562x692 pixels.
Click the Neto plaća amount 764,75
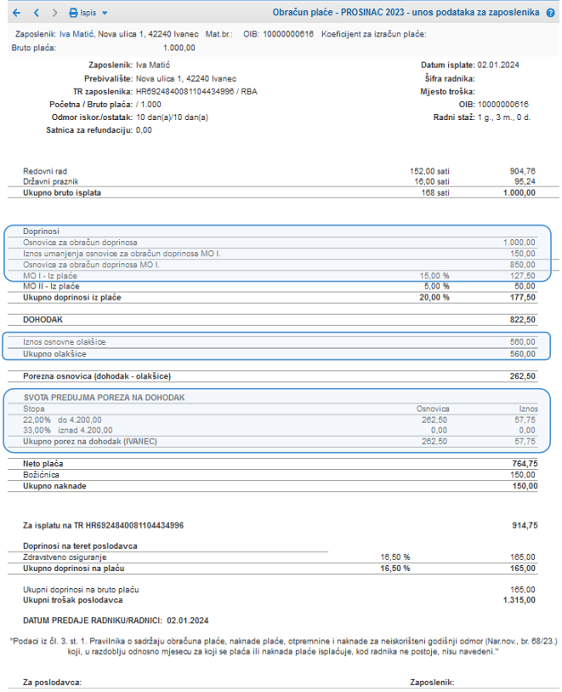tap(525, 464)
